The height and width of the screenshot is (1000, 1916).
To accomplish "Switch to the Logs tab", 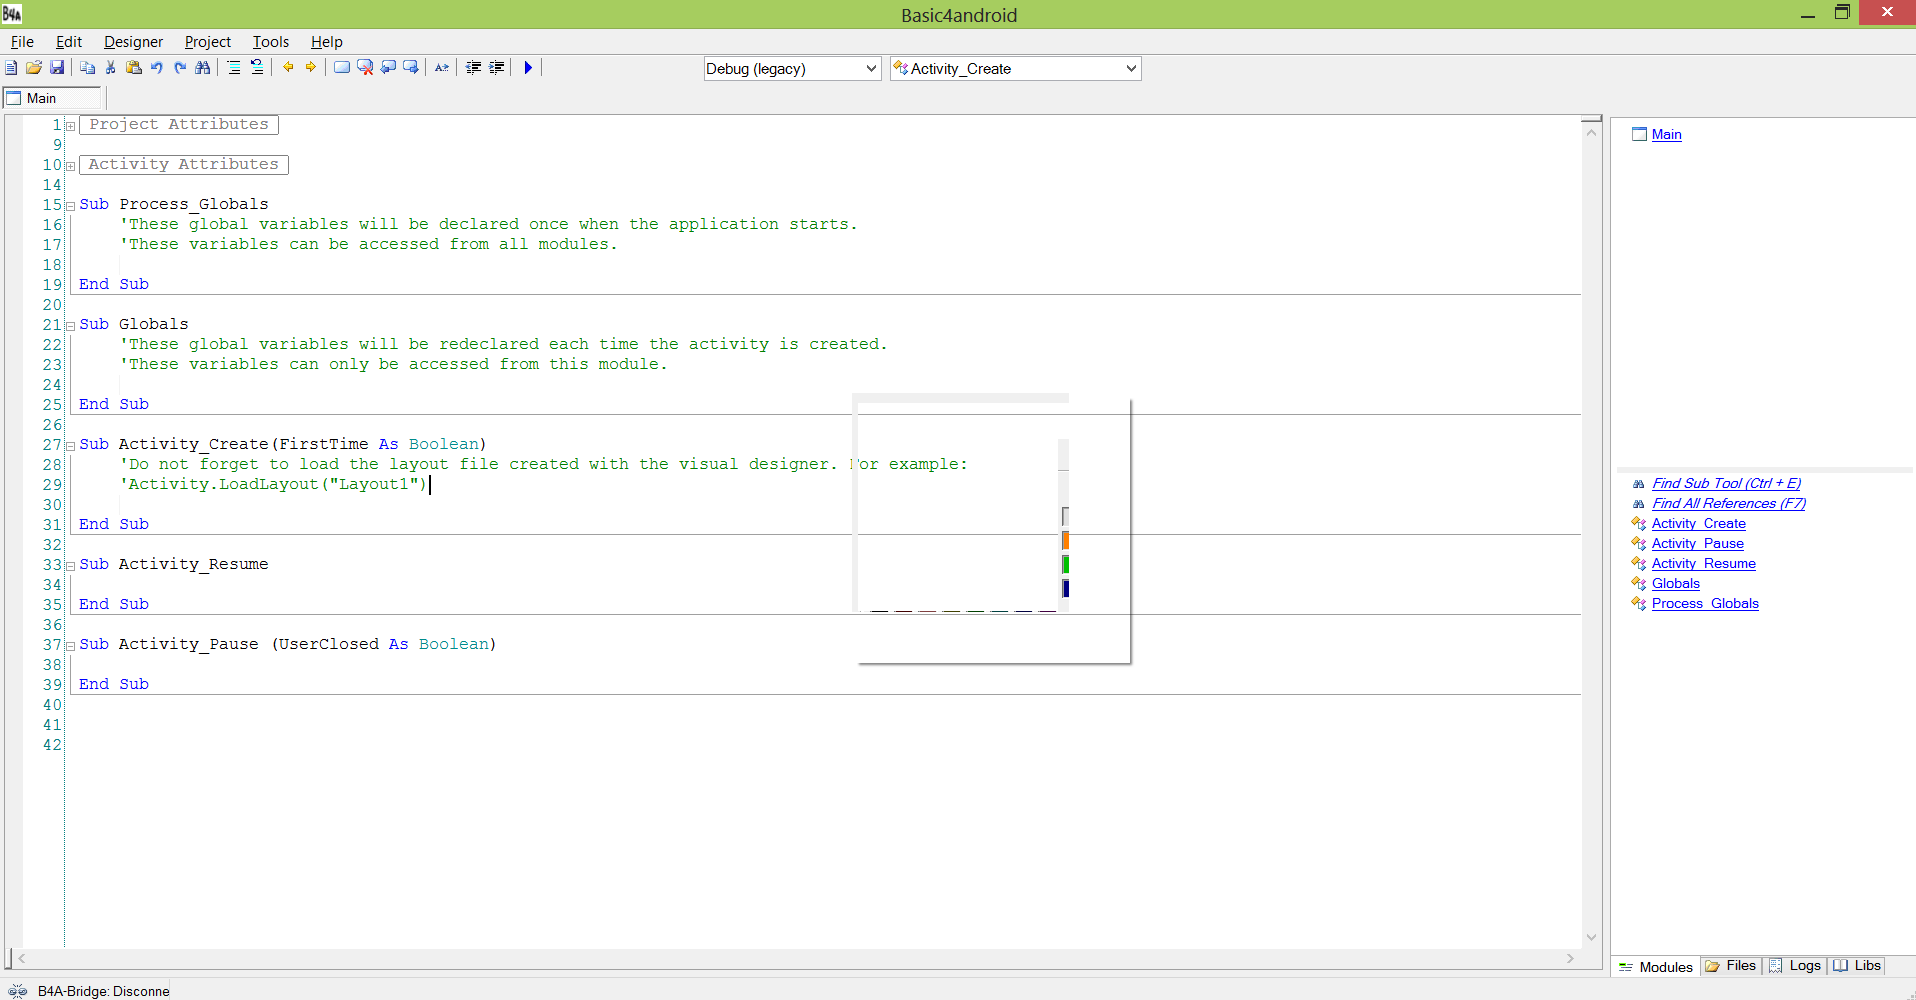I will (x=1795, y=966).
